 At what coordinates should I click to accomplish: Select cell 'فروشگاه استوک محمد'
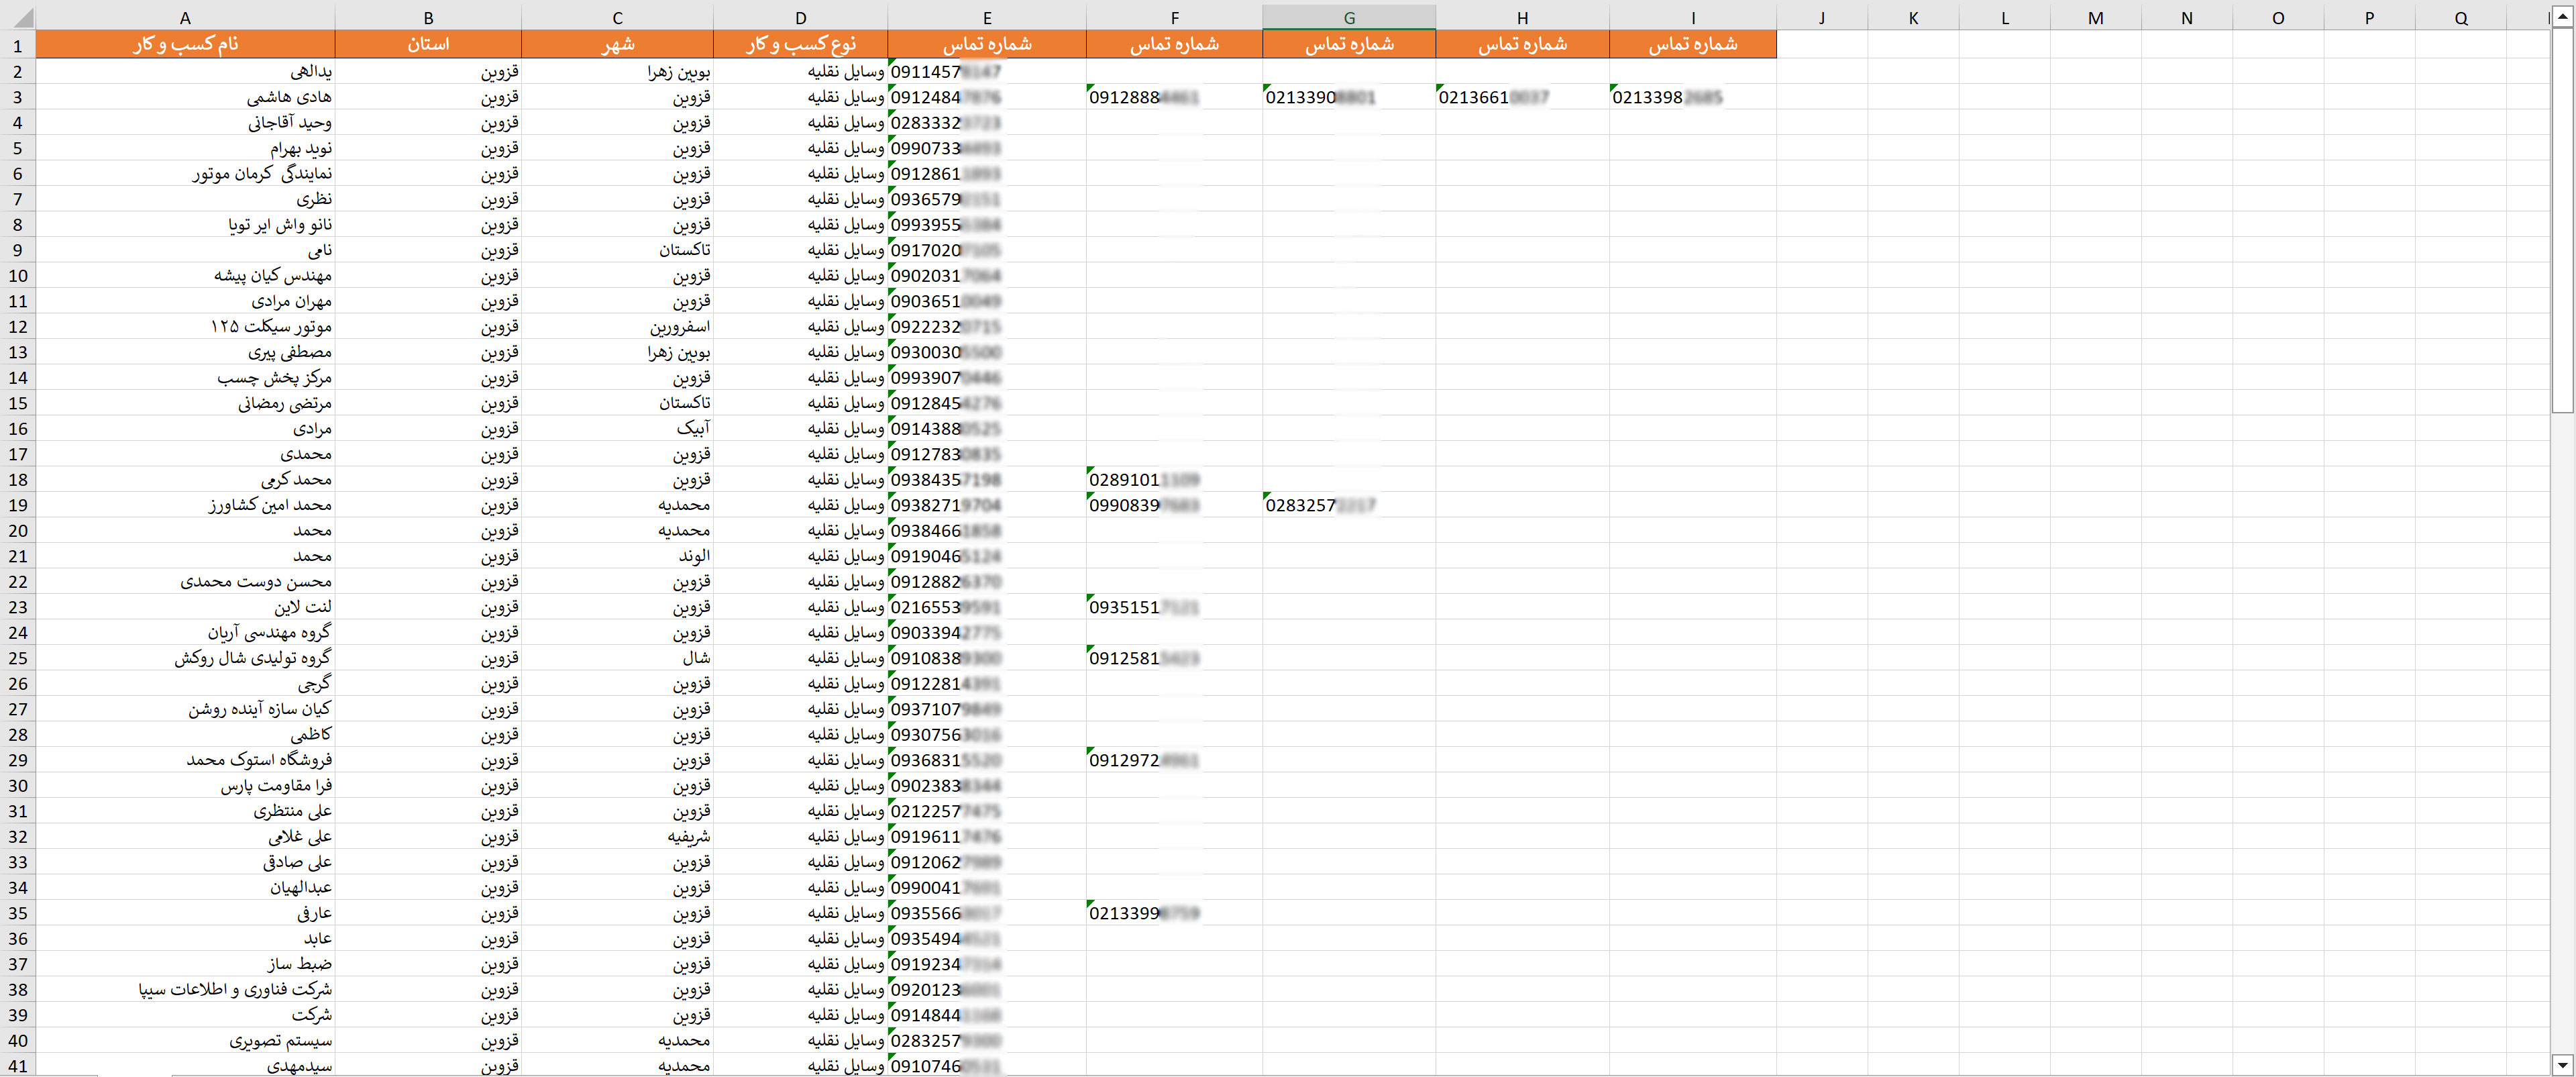185,760
